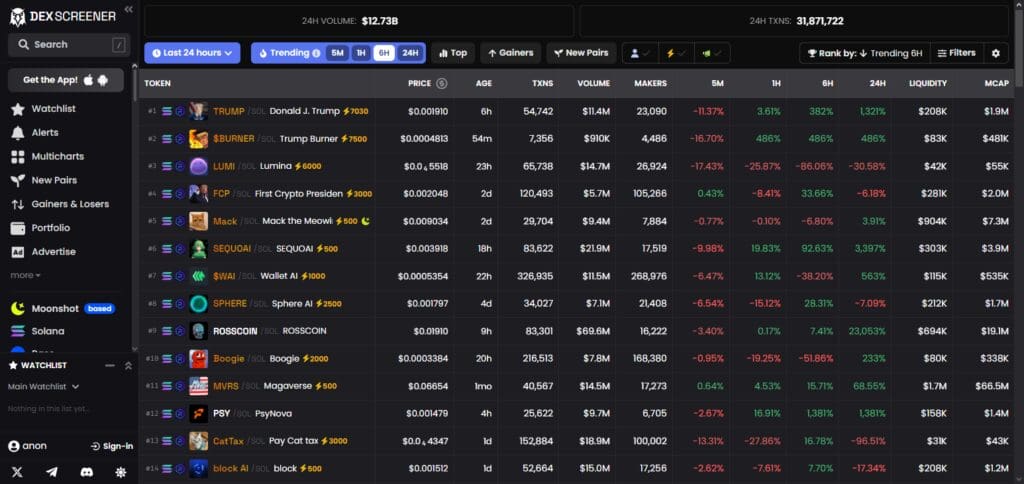Focus the Search input field
Viewport: 1024px width, 484px height.
[69, 45]
